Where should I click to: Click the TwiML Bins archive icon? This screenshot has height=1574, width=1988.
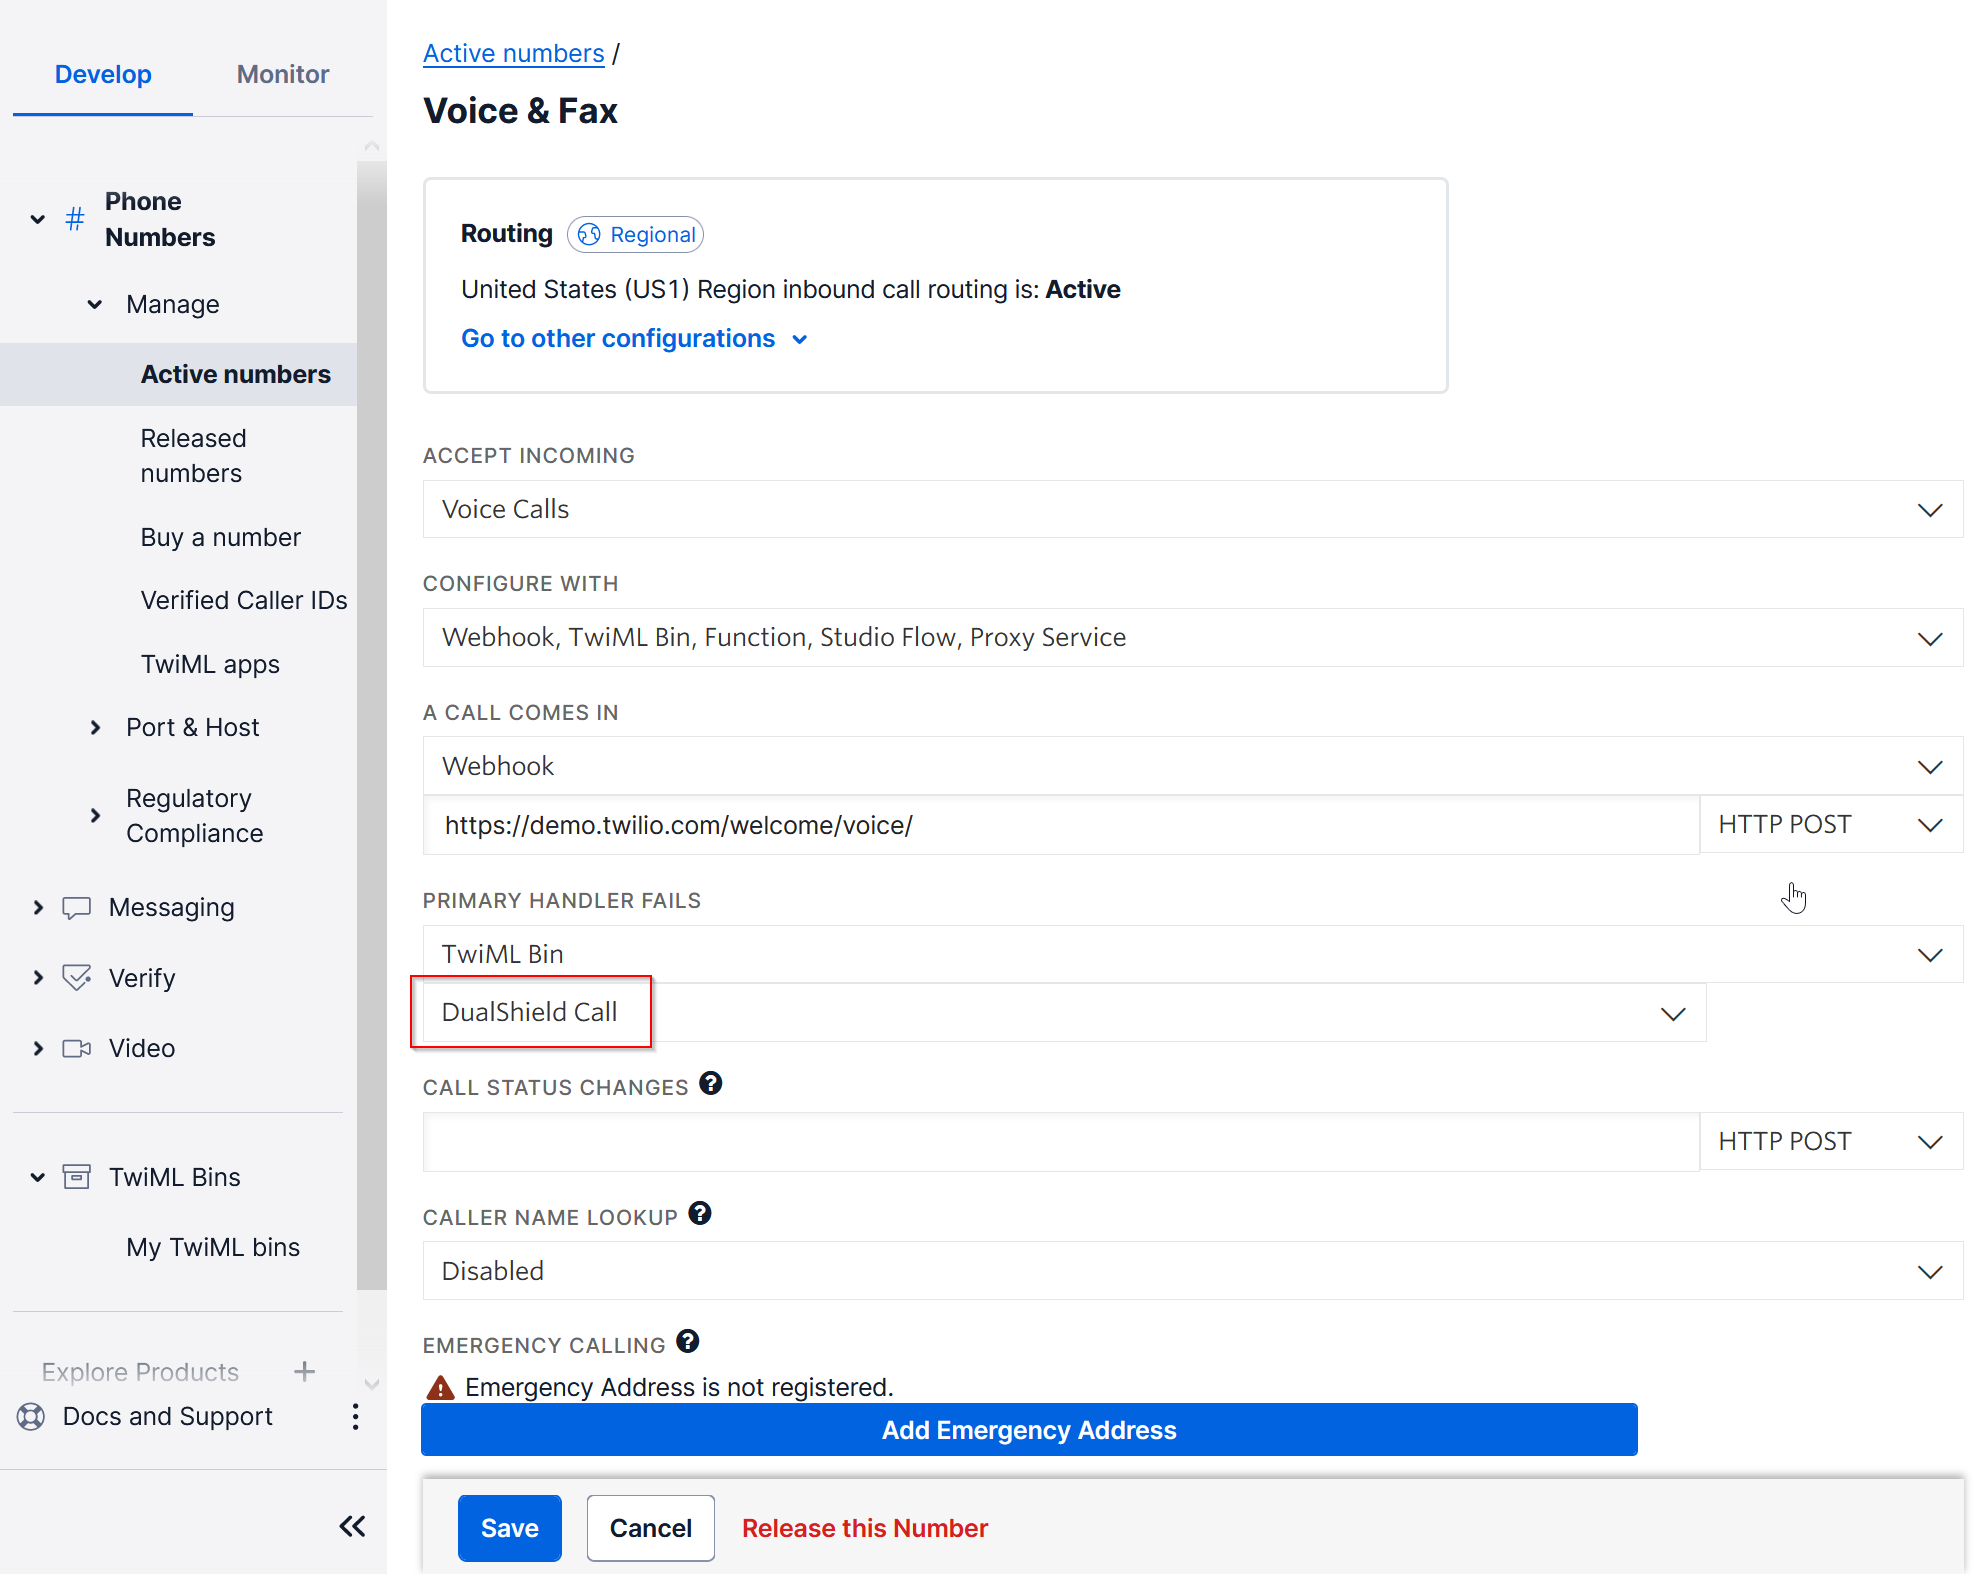point(77,1177)
